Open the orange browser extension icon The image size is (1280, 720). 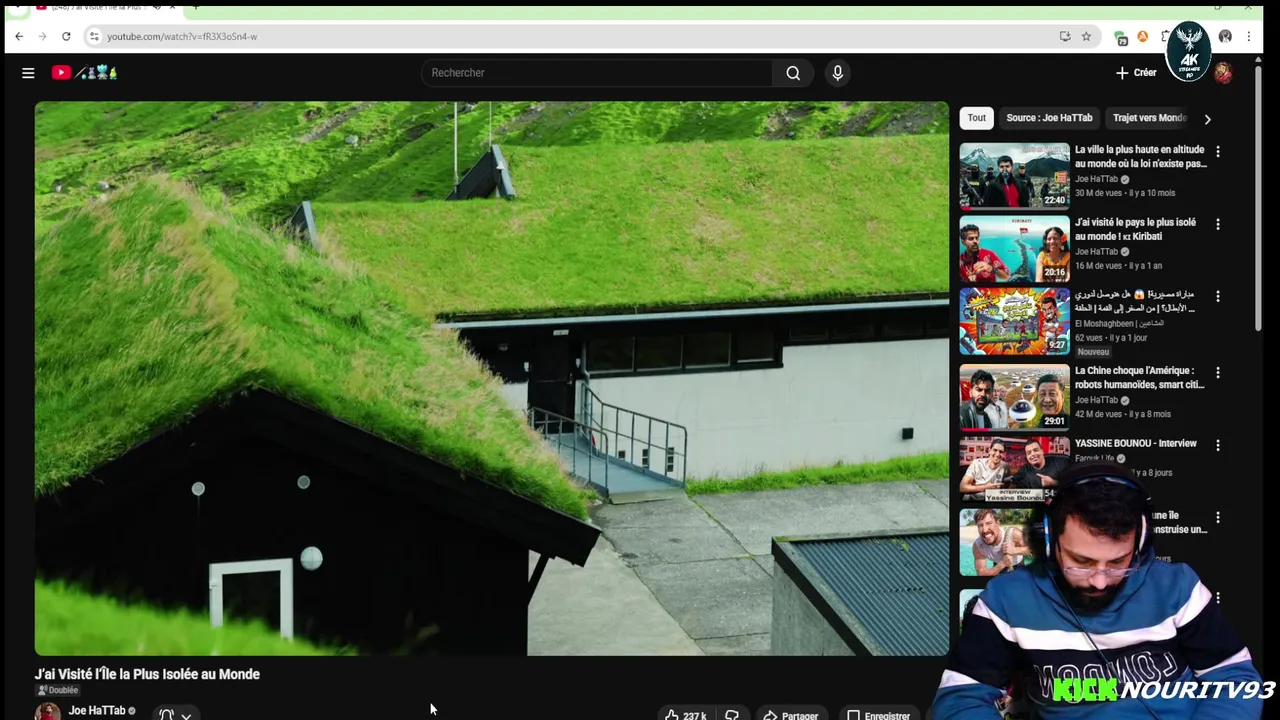(x=1142, y=37)
